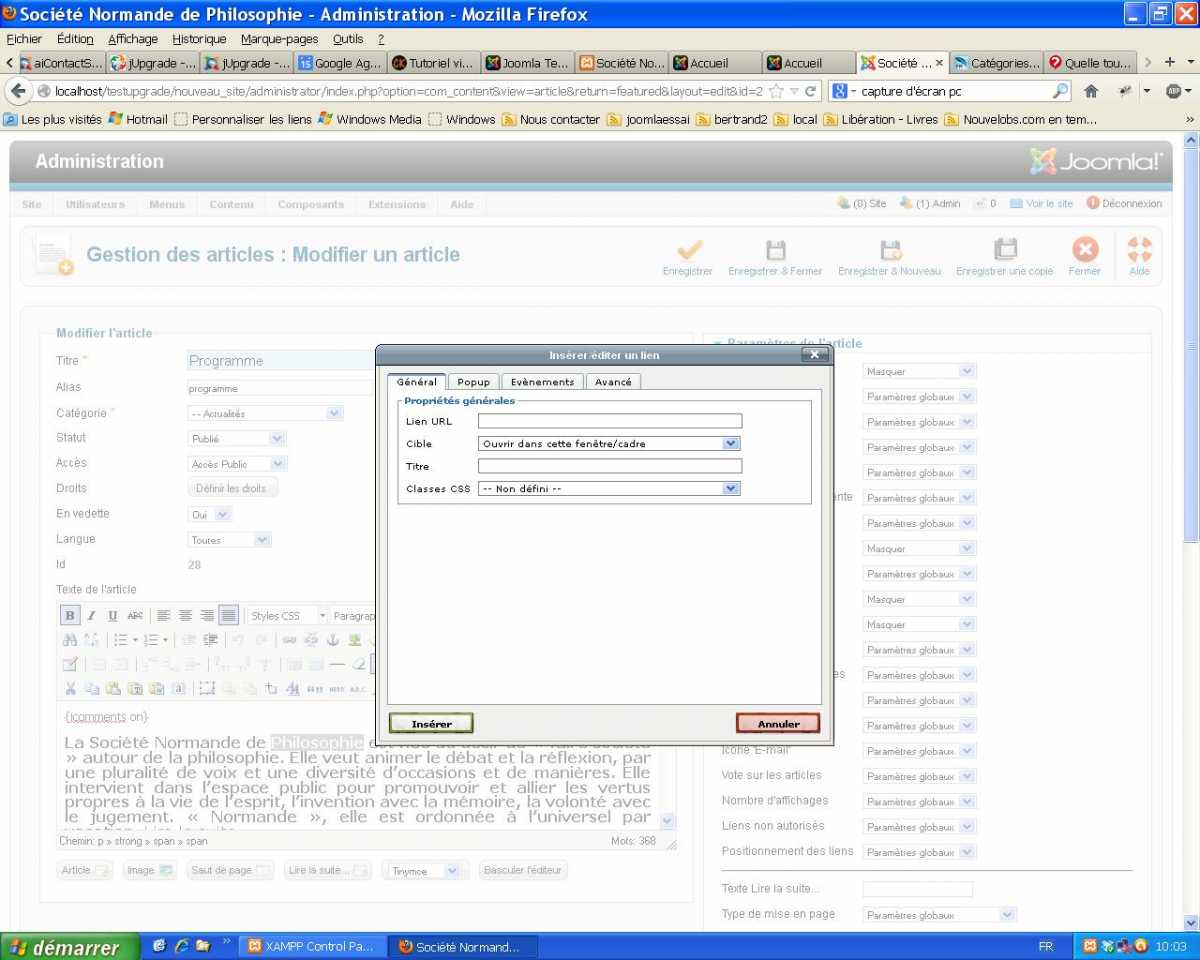Open the Aide lifebuoy icon
The image size is (1200, 960).
(1139, 250)
